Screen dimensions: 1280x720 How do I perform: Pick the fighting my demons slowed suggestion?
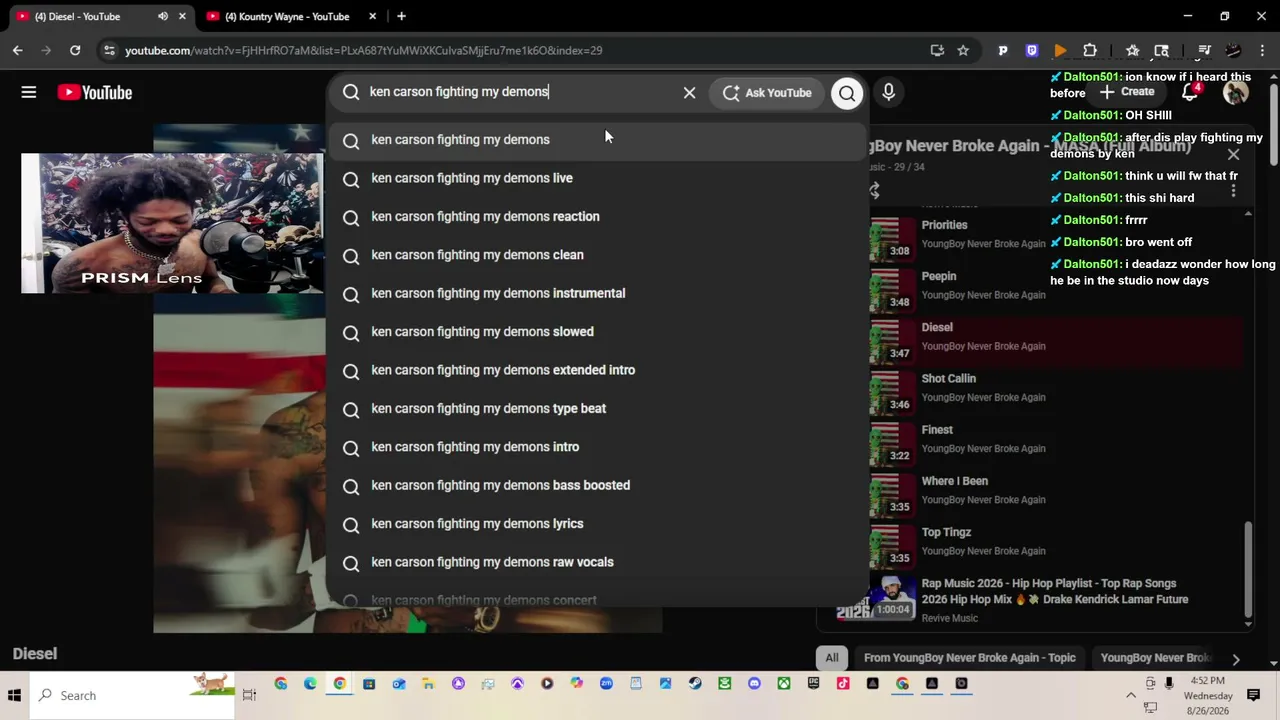[x=597, y=332]
